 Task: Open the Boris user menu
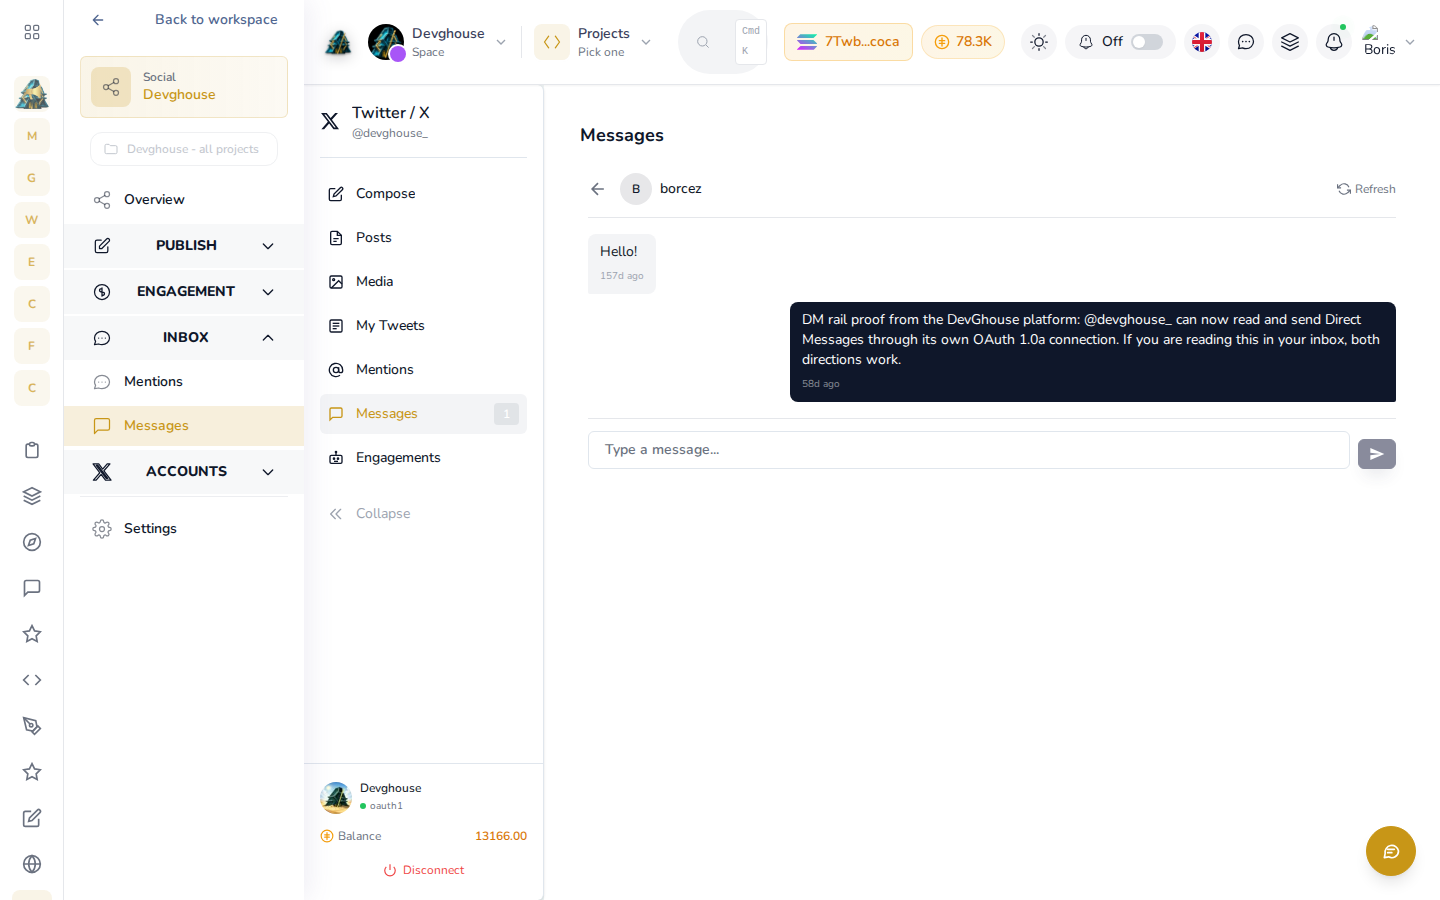1389,42
